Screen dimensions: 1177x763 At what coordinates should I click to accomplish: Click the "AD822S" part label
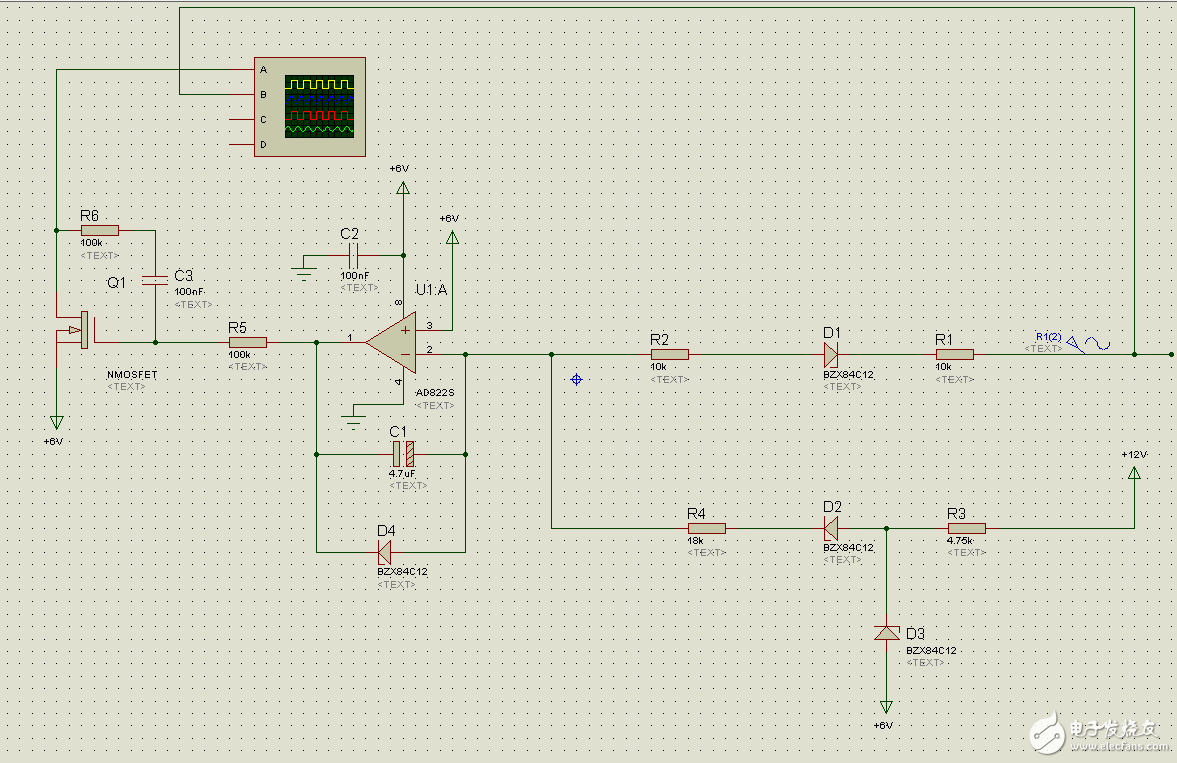coord(435,392)
